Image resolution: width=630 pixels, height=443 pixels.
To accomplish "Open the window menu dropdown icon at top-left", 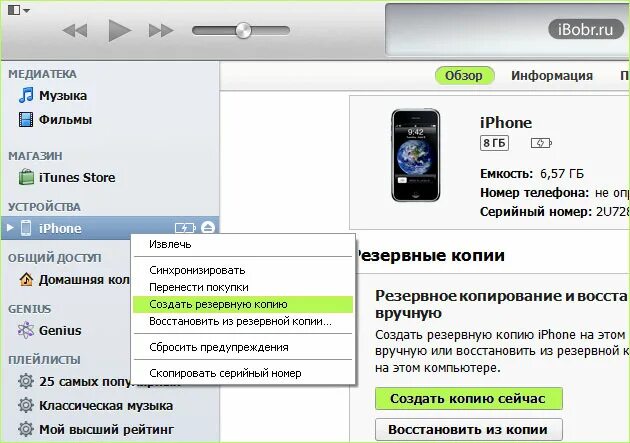I will point(18,10).
